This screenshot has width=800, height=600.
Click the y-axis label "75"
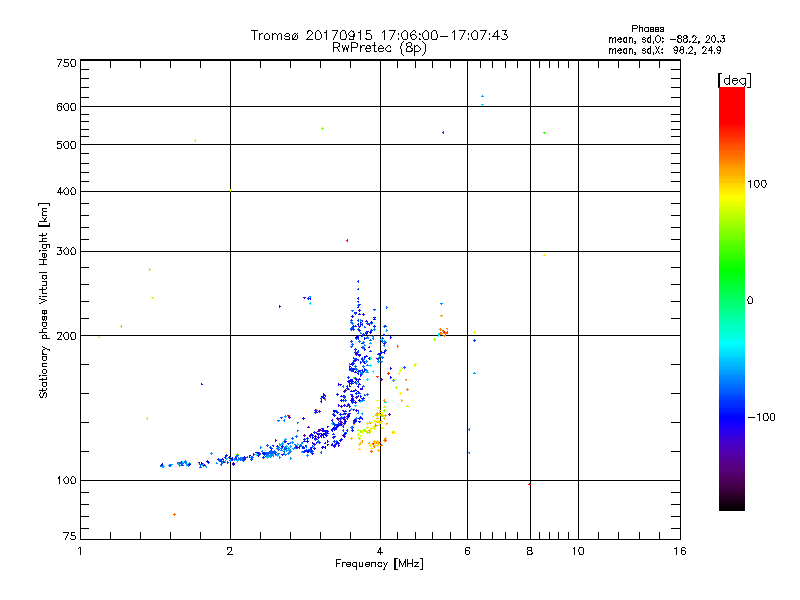tap(70, 536)
